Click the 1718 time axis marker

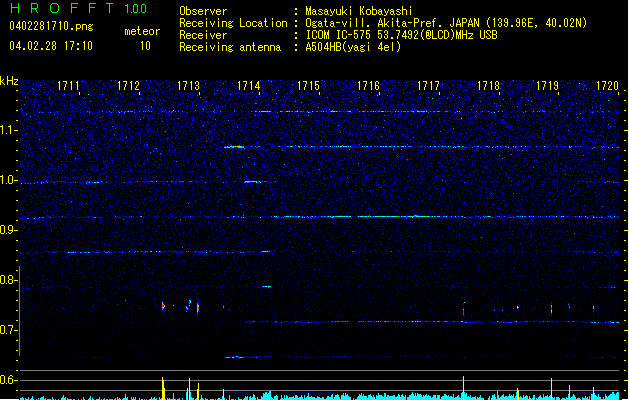pyautogui.click(x=488, y=86)
